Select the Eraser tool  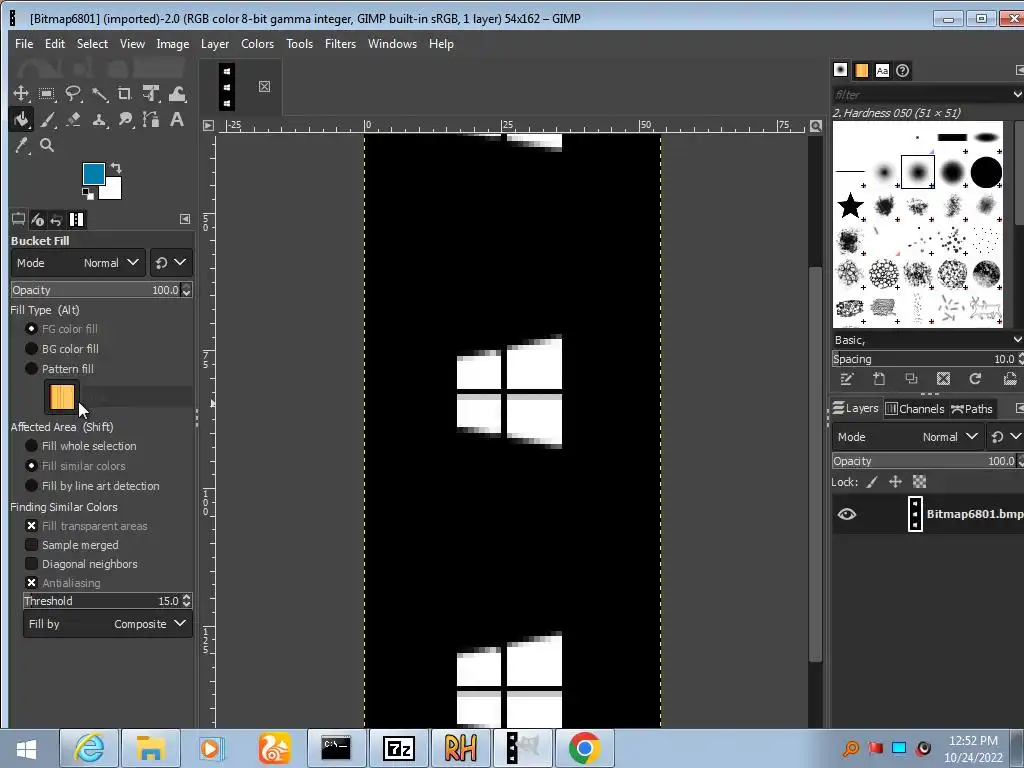click(x=72, y=120)
